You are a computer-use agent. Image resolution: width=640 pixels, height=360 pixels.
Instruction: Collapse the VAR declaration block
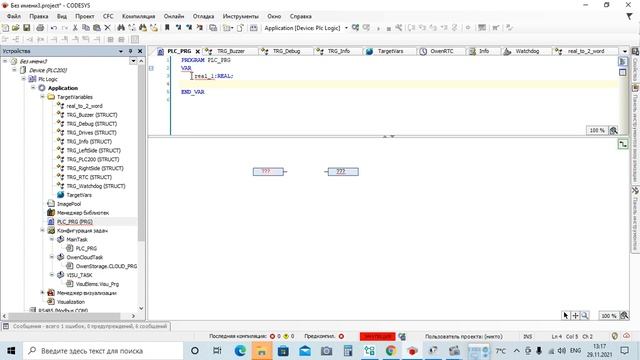[x=151, y=68]
